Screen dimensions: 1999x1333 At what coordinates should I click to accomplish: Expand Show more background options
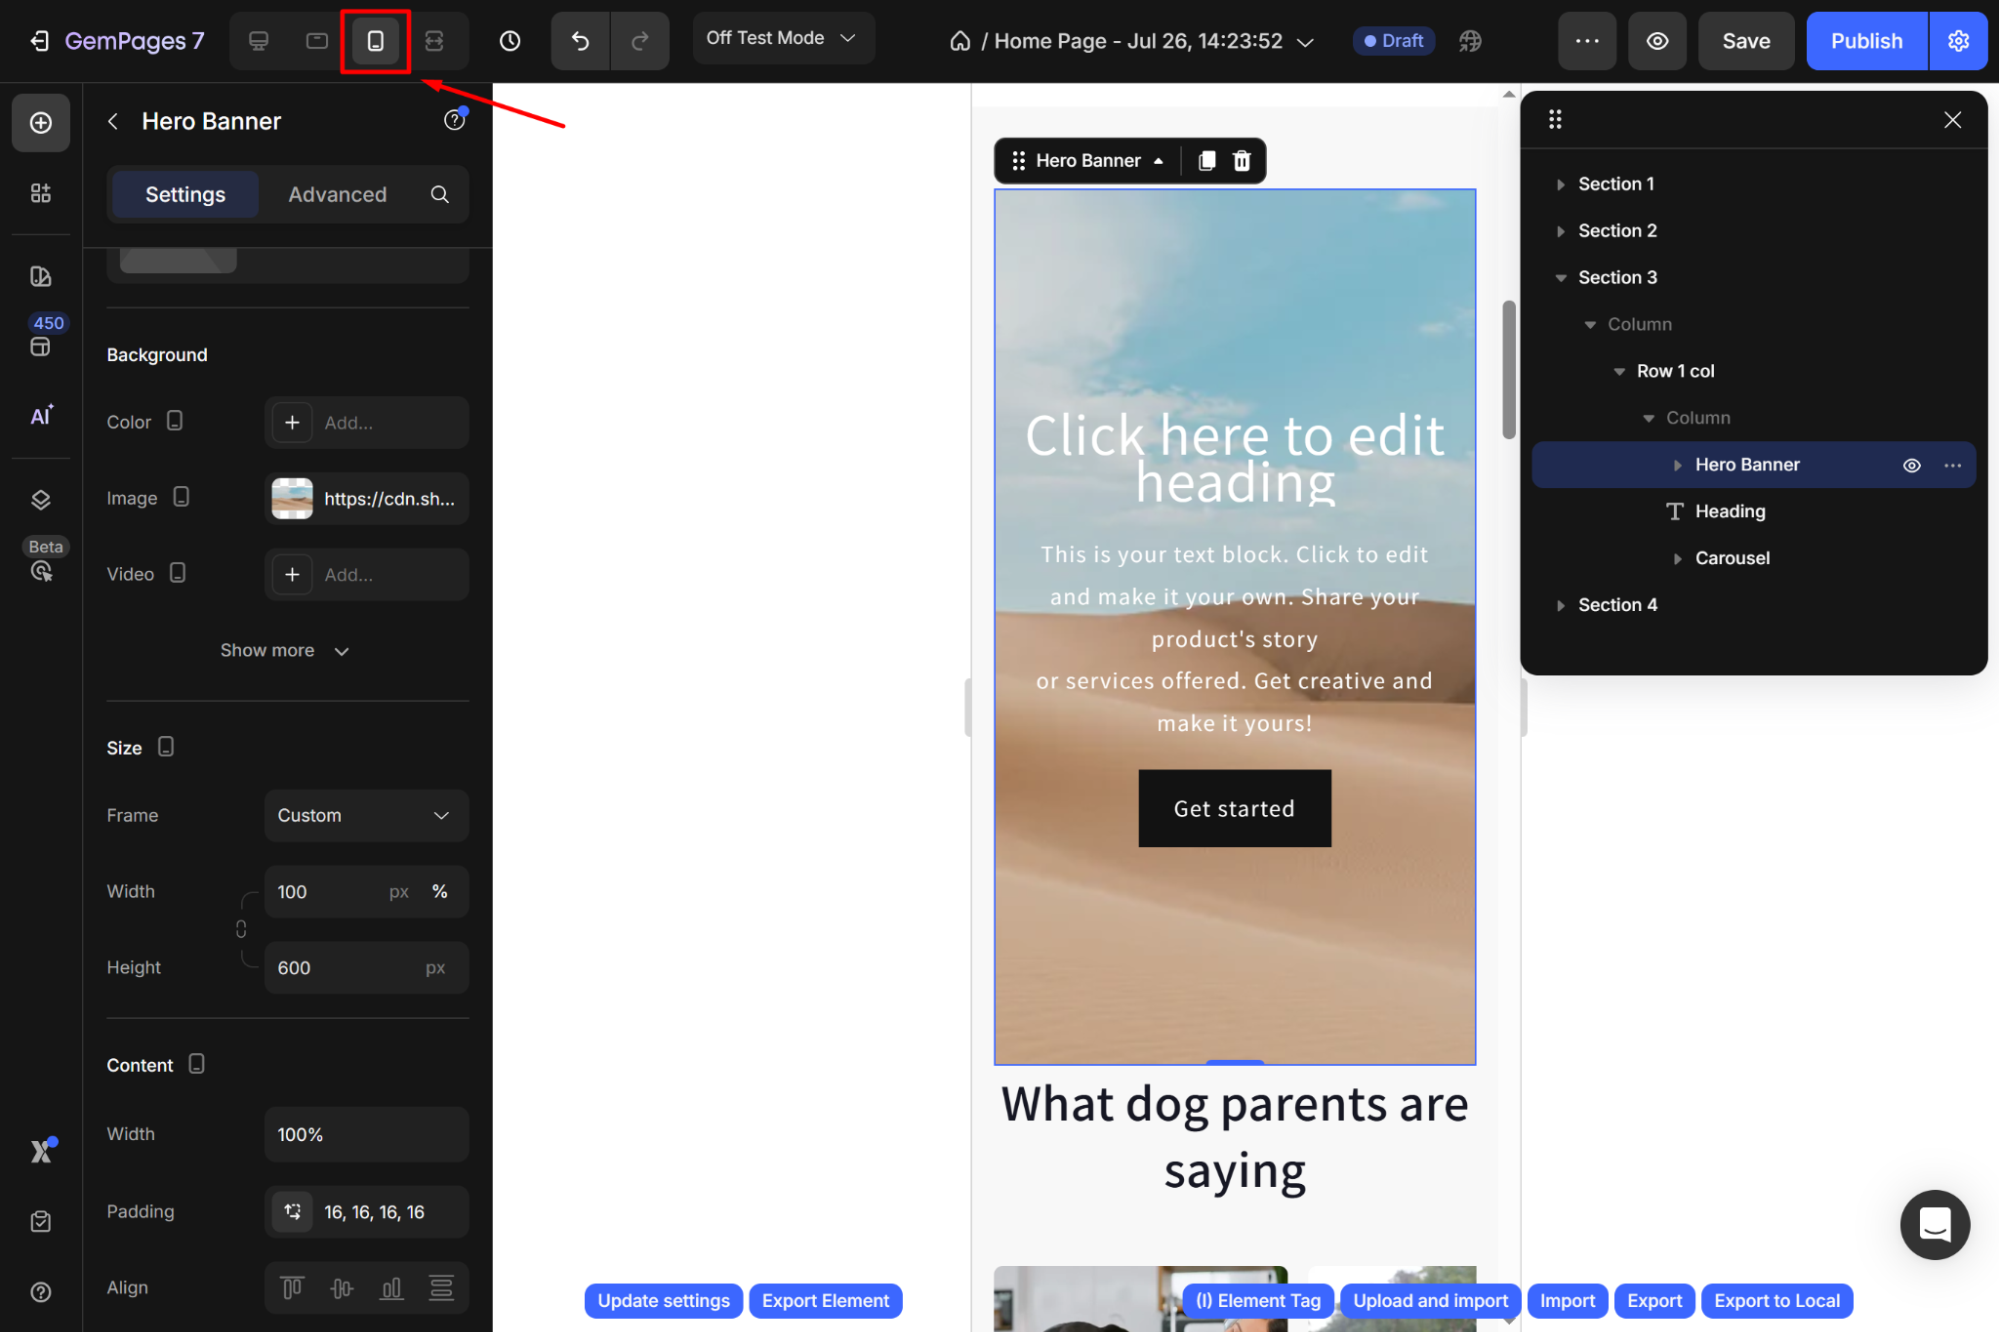pyautogui.click(x=285, y=650)
